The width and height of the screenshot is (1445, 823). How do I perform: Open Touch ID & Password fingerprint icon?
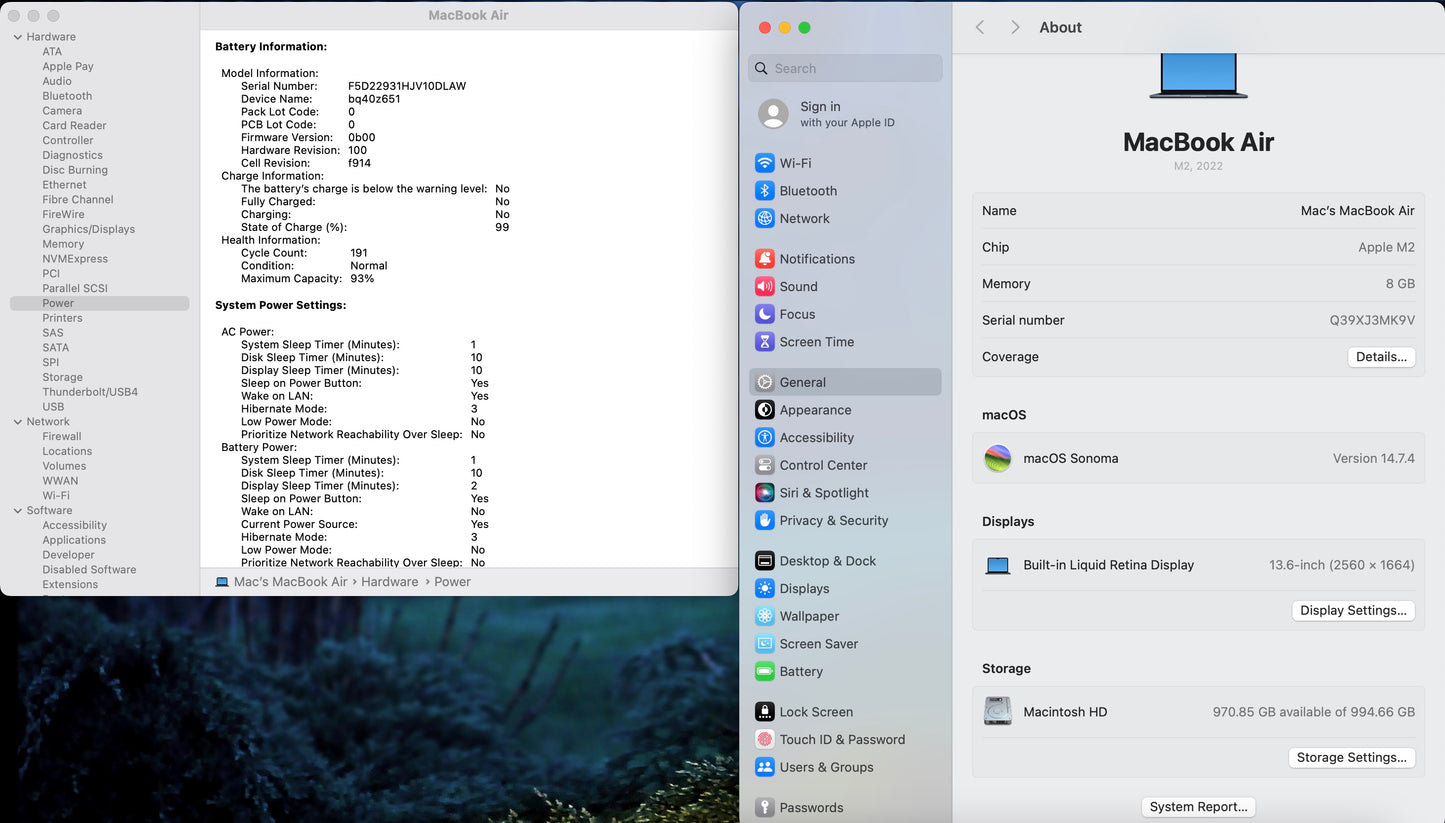click(x=765, y=739)
